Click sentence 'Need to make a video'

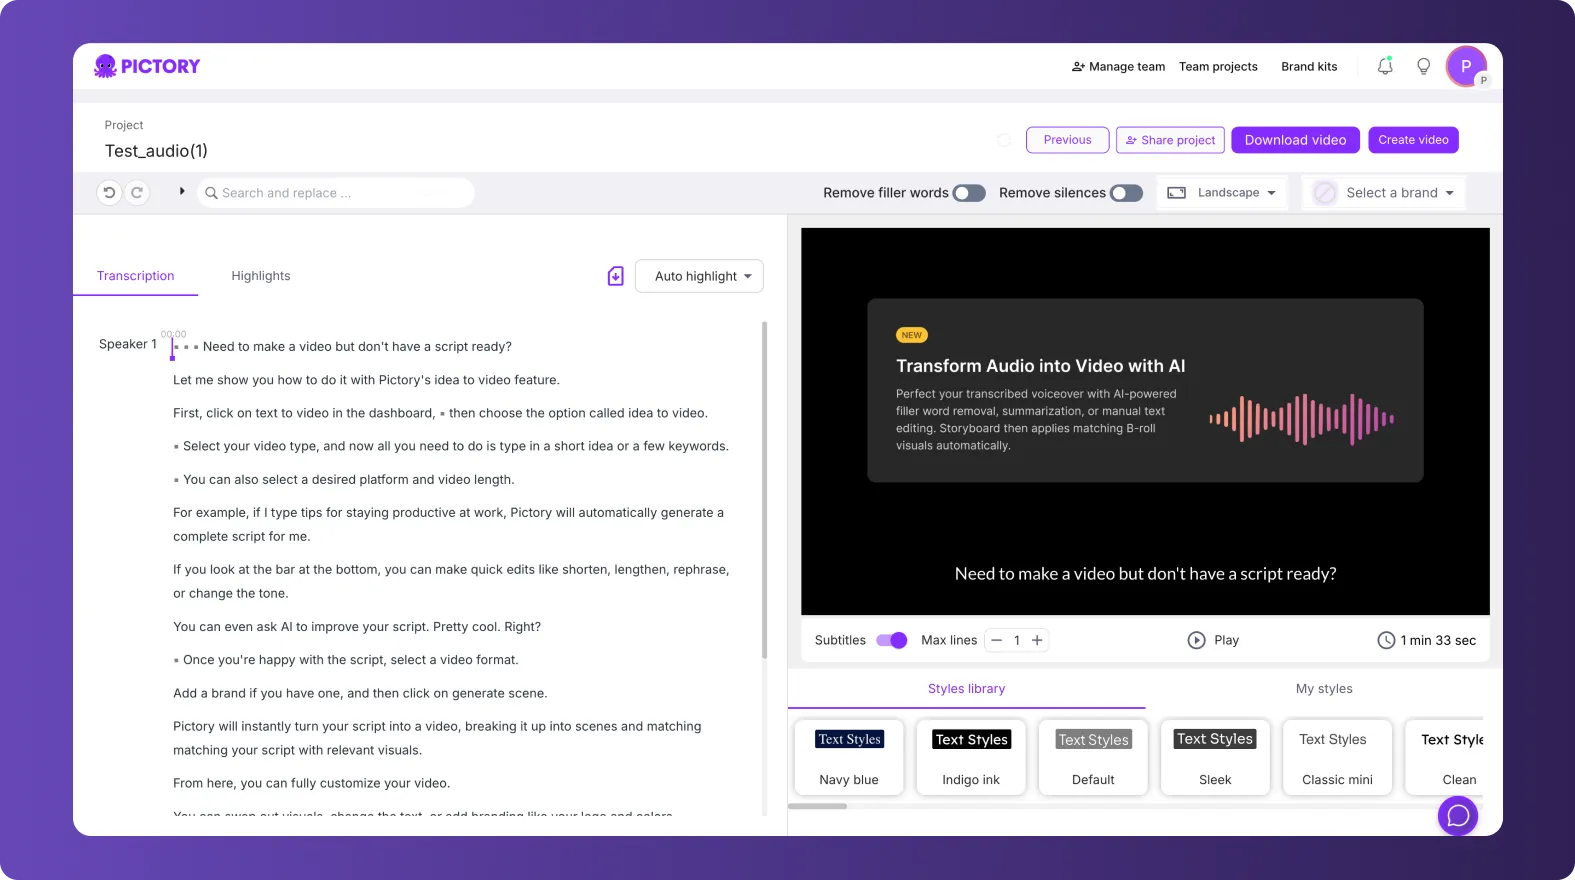357,347
